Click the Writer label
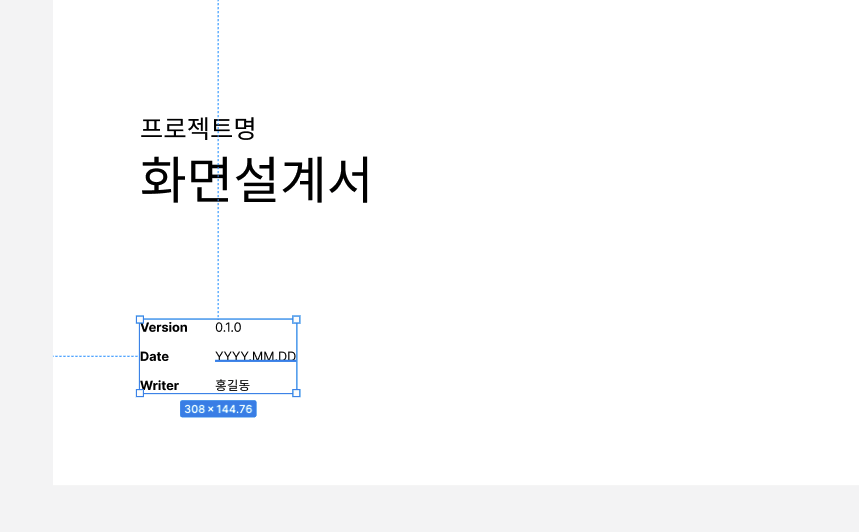This screenshot has width=859, height=532. (x=159, y=386)
